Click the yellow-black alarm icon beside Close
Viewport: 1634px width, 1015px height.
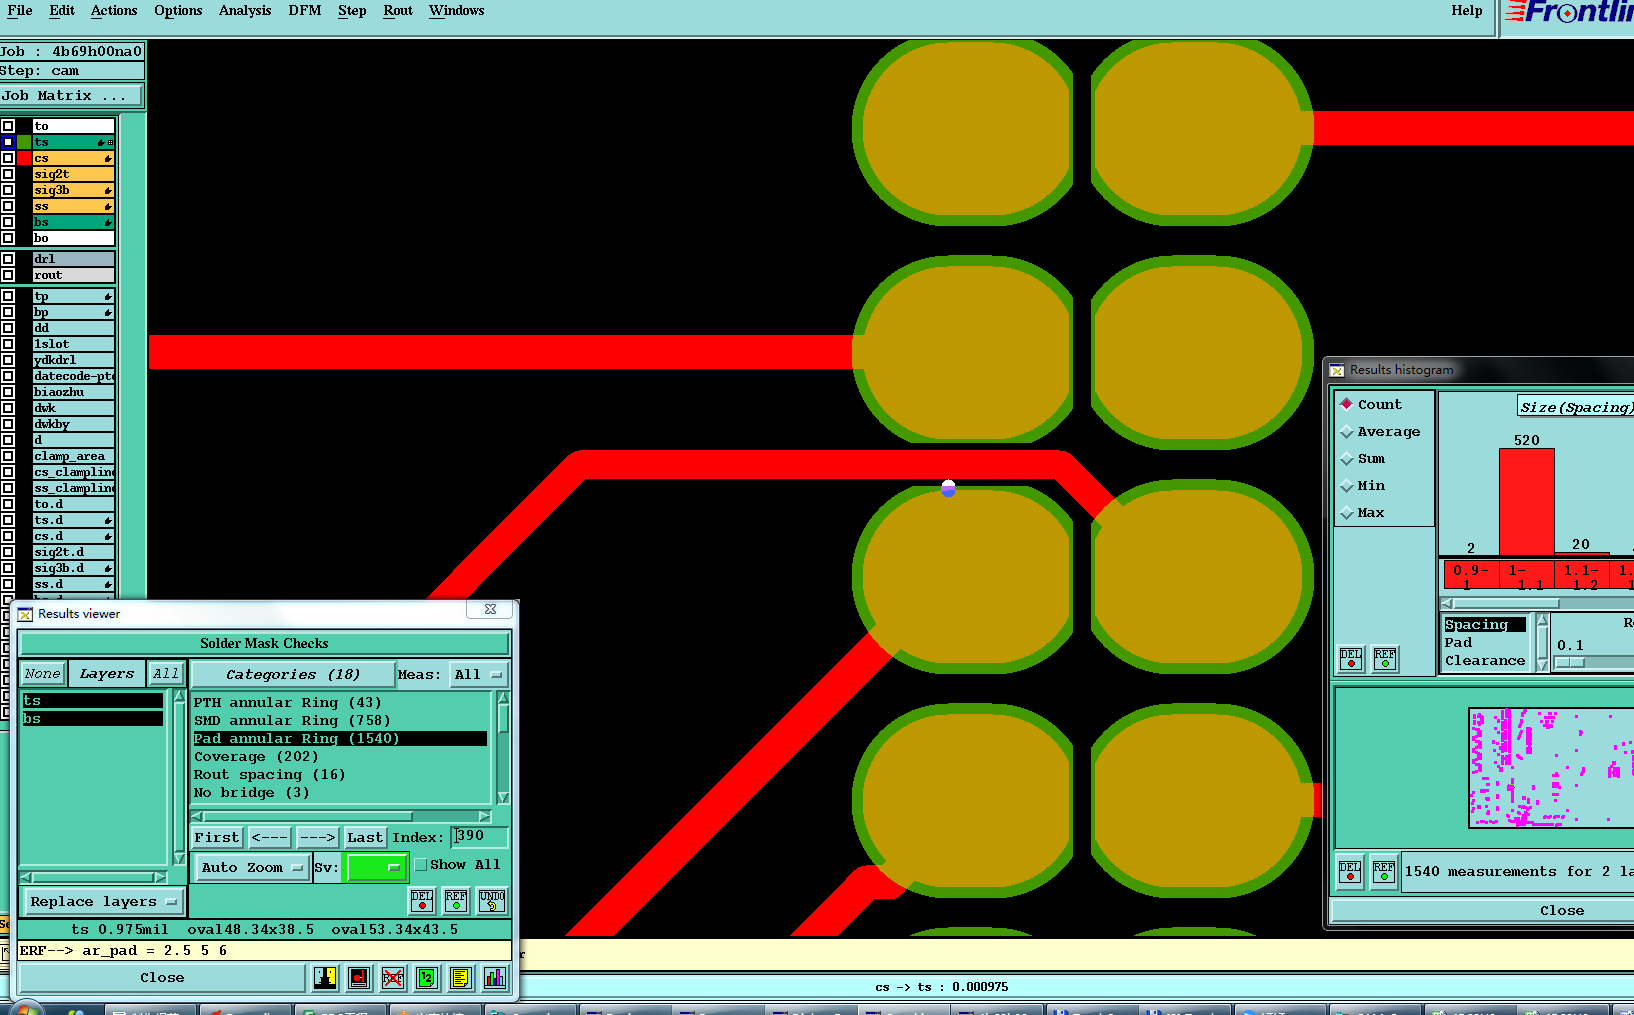coord(325,978)
